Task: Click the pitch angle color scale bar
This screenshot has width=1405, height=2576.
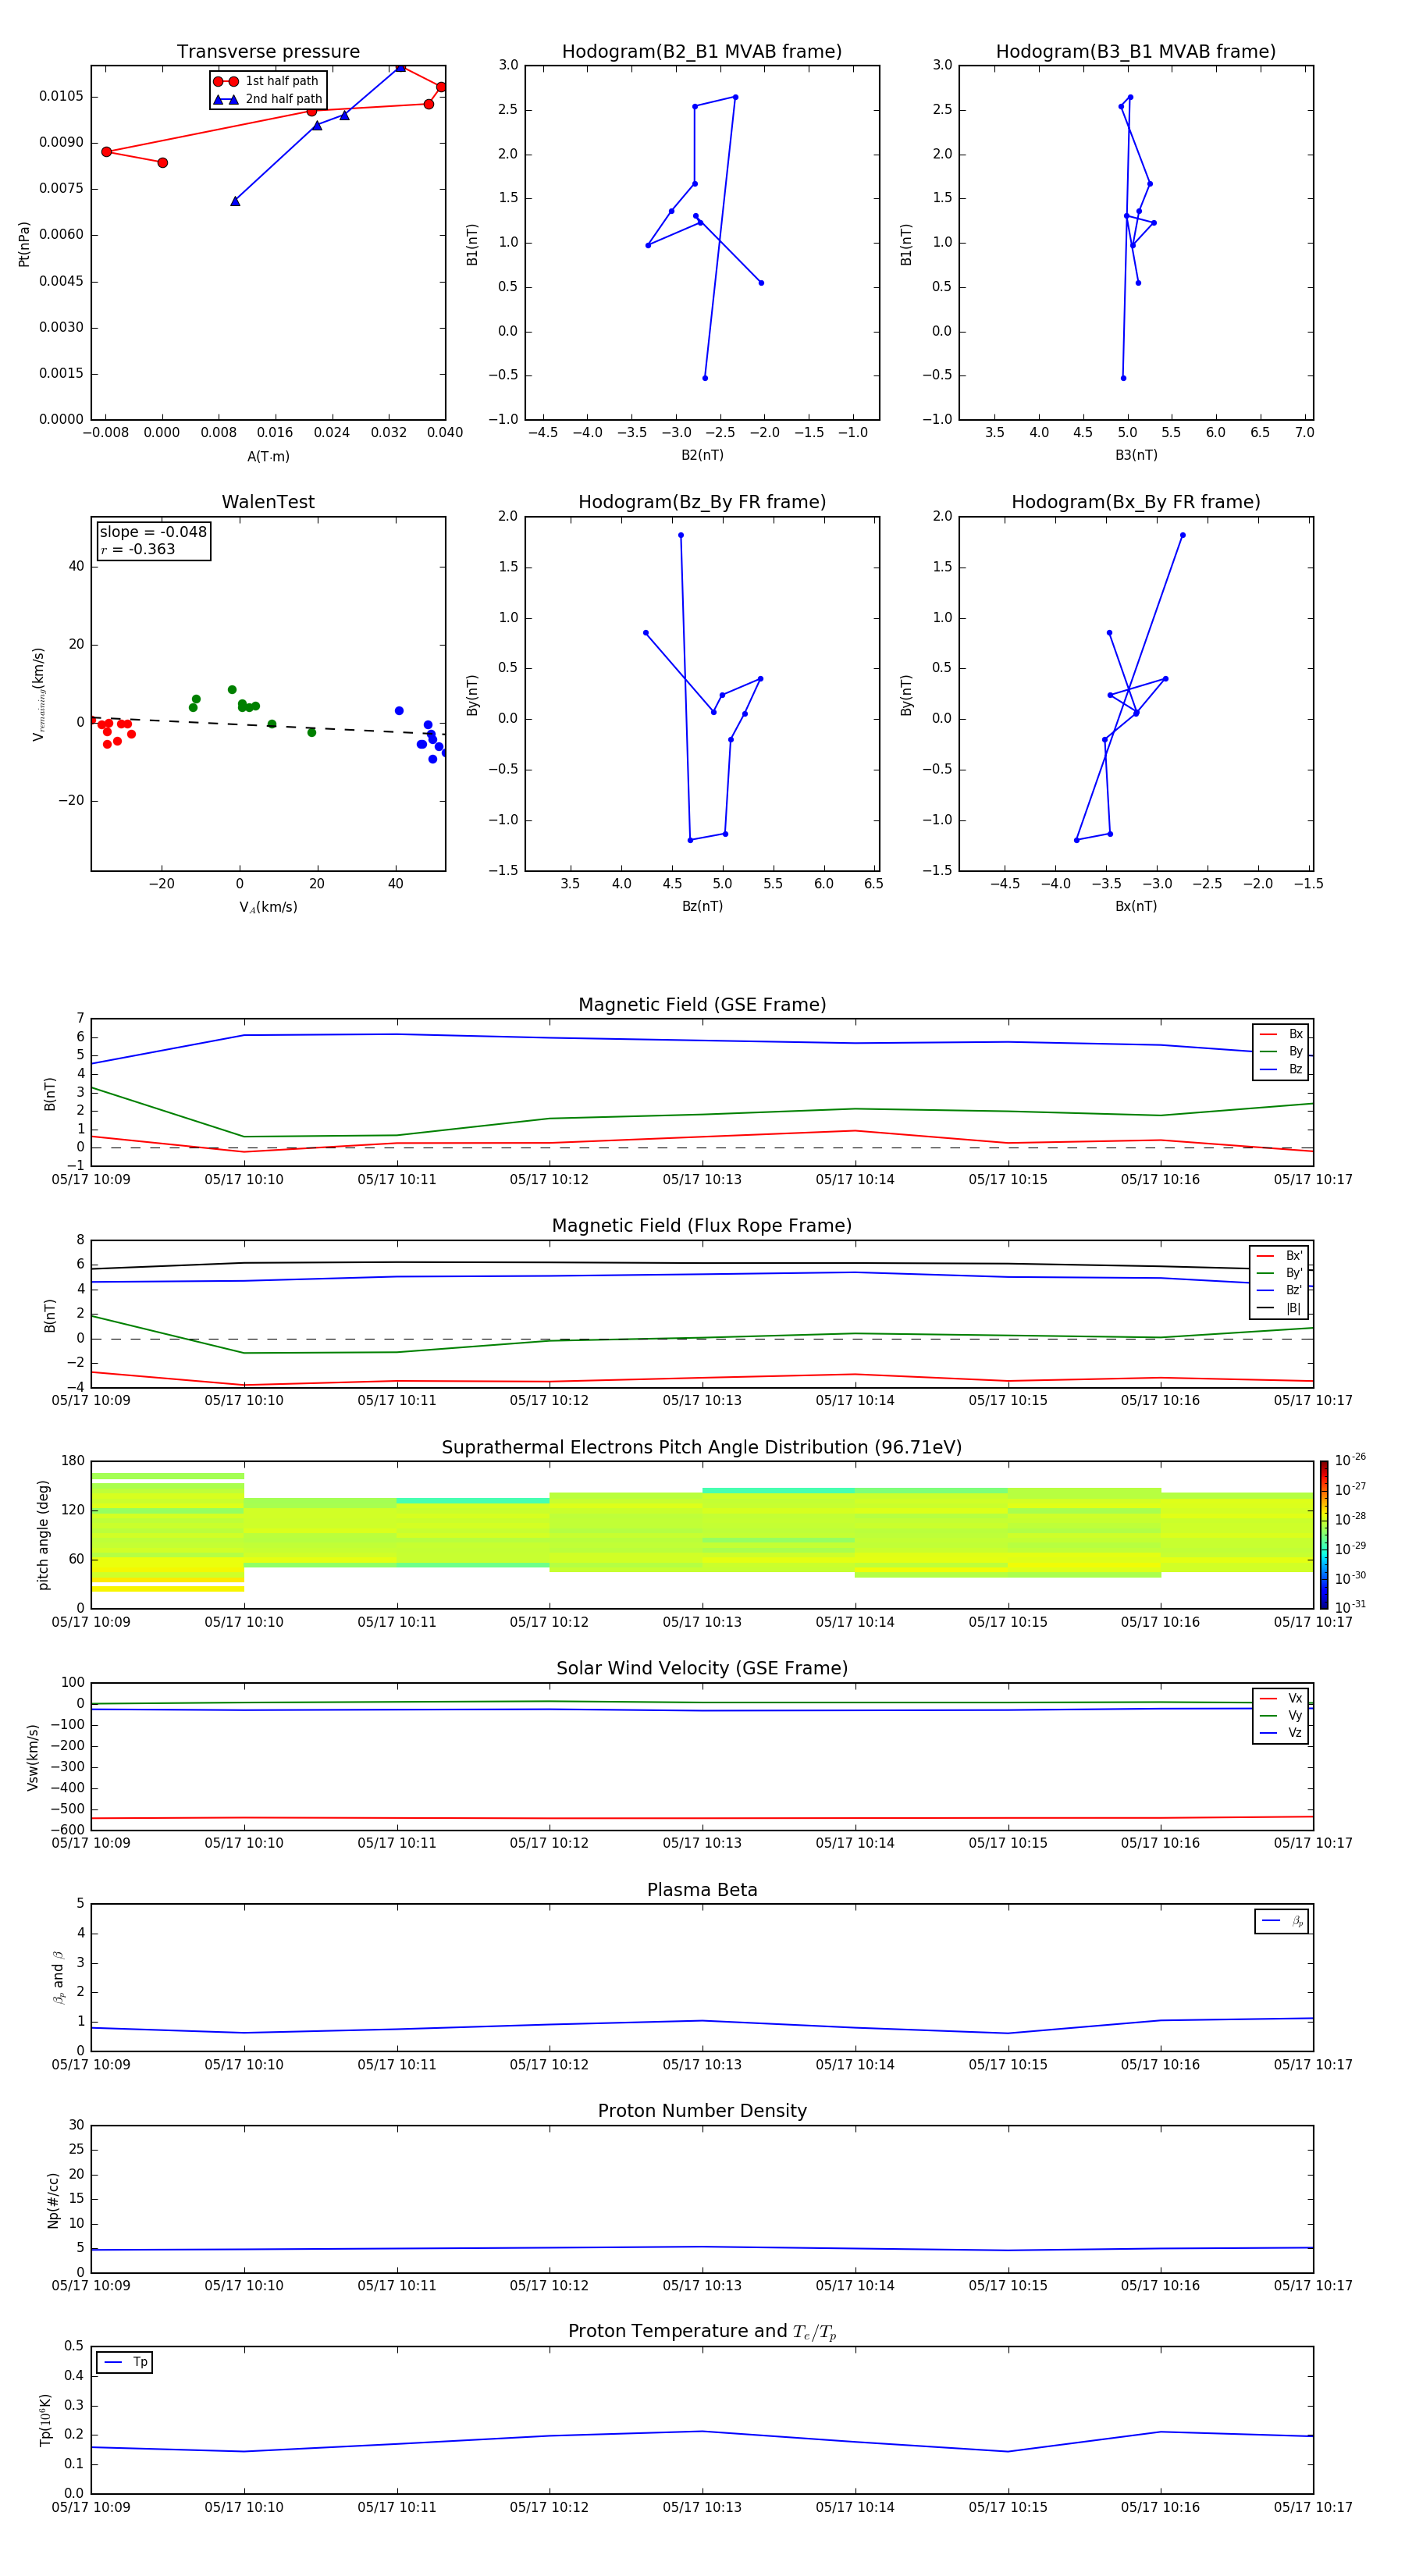Action: click(x=1323, y=1534)
